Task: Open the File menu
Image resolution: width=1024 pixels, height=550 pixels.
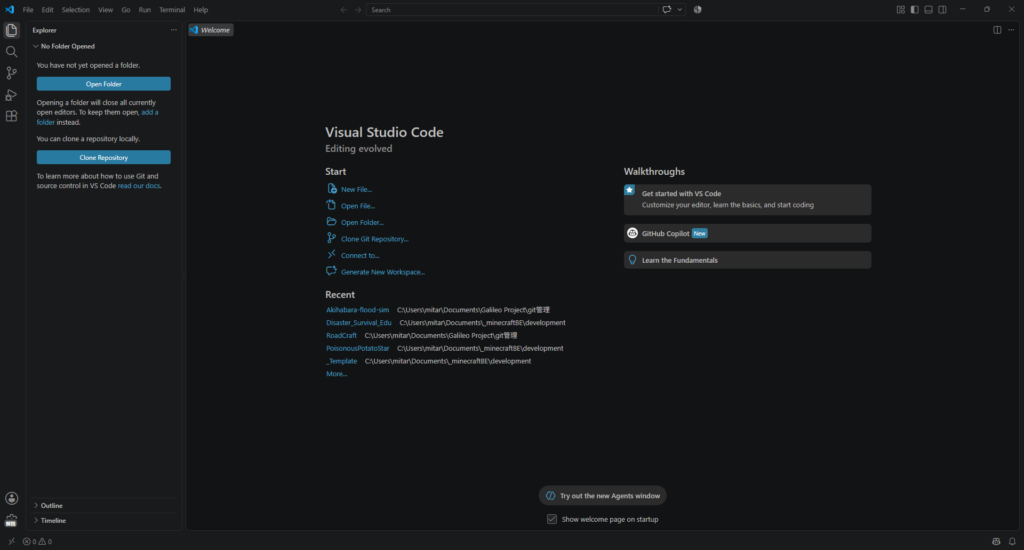Action: [x=28, y=10]
